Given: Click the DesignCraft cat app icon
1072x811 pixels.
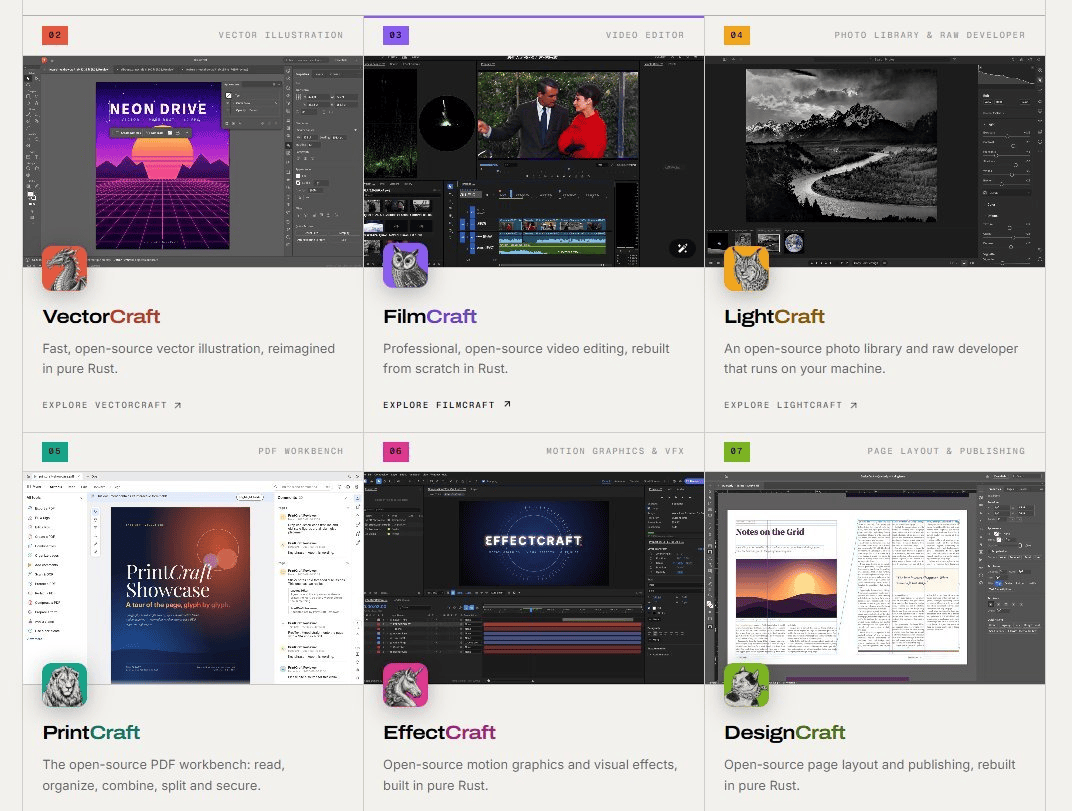Looking at the screenshot, I should (747, 685).
